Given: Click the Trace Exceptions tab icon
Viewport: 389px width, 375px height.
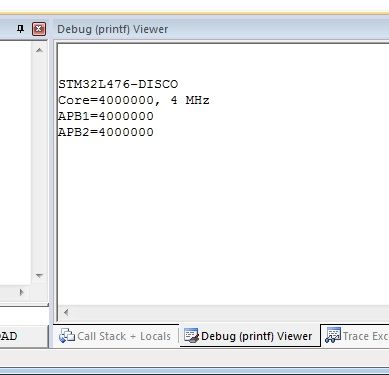Looking at the screenshot, I should tap(333, 335).
